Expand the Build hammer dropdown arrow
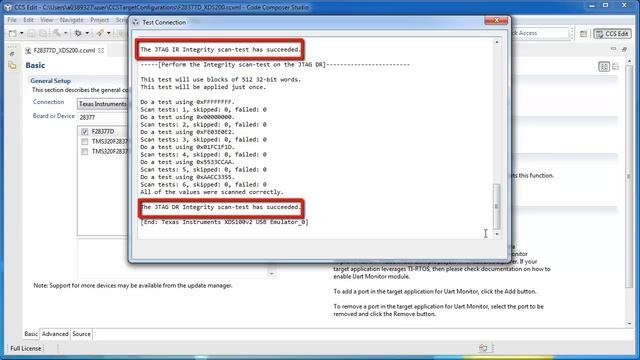 pyautogui.click(x=65, y=33)
